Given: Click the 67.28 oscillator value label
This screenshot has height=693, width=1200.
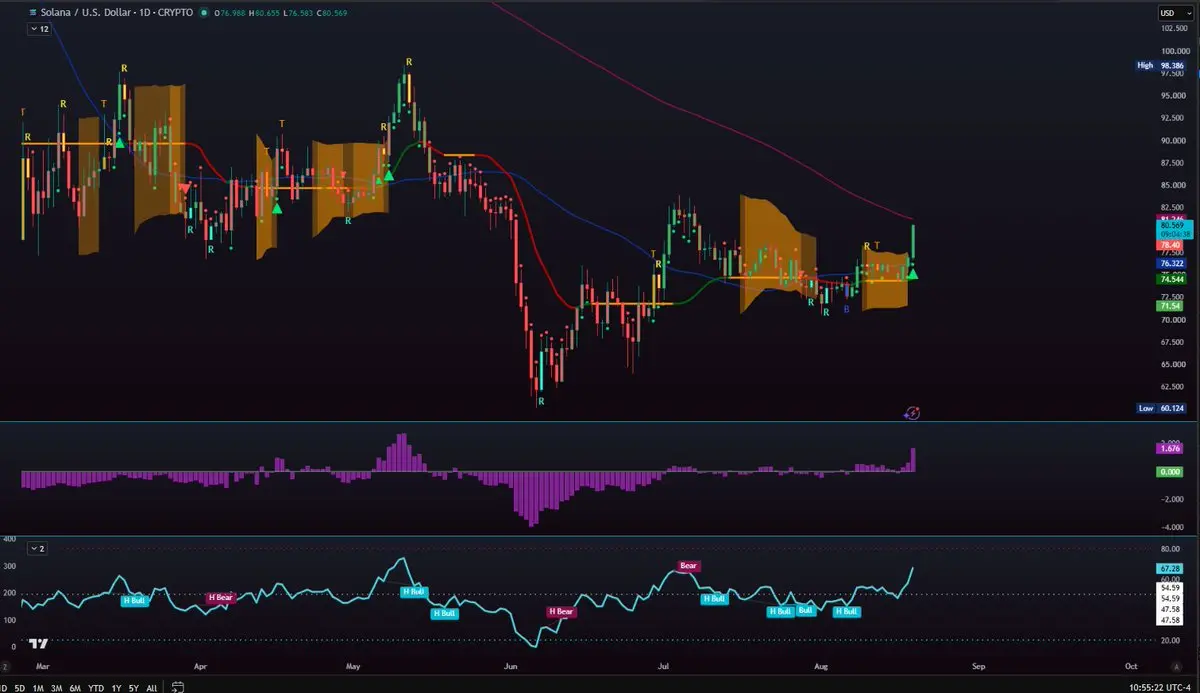Looking at the screenshot, I should point(1170,567).
